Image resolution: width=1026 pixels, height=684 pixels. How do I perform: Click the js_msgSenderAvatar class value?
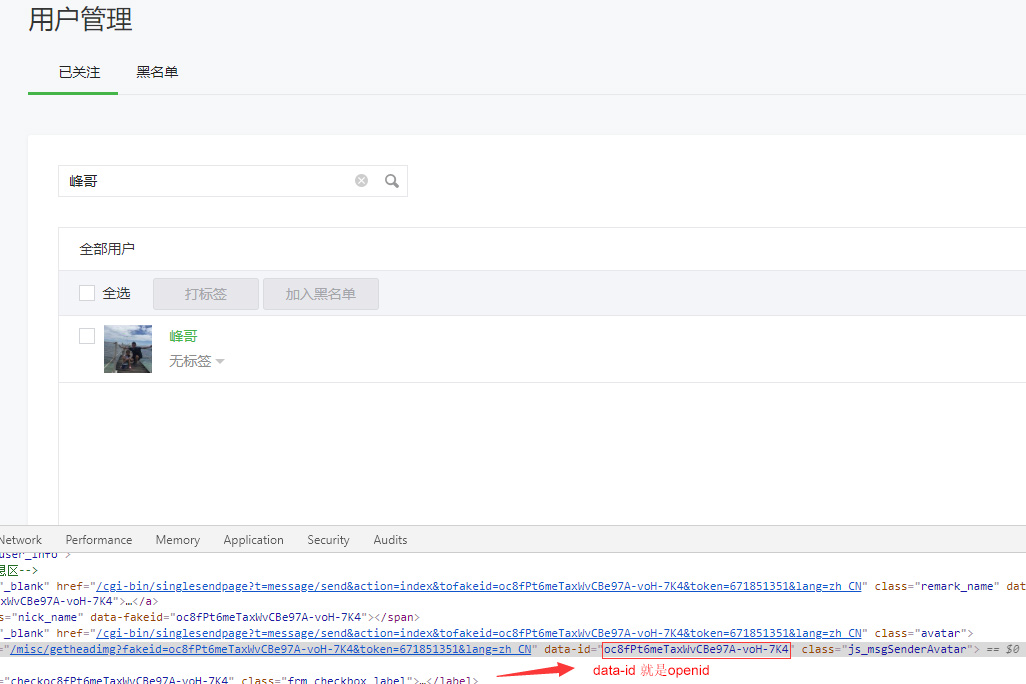(x=907, y=649)
